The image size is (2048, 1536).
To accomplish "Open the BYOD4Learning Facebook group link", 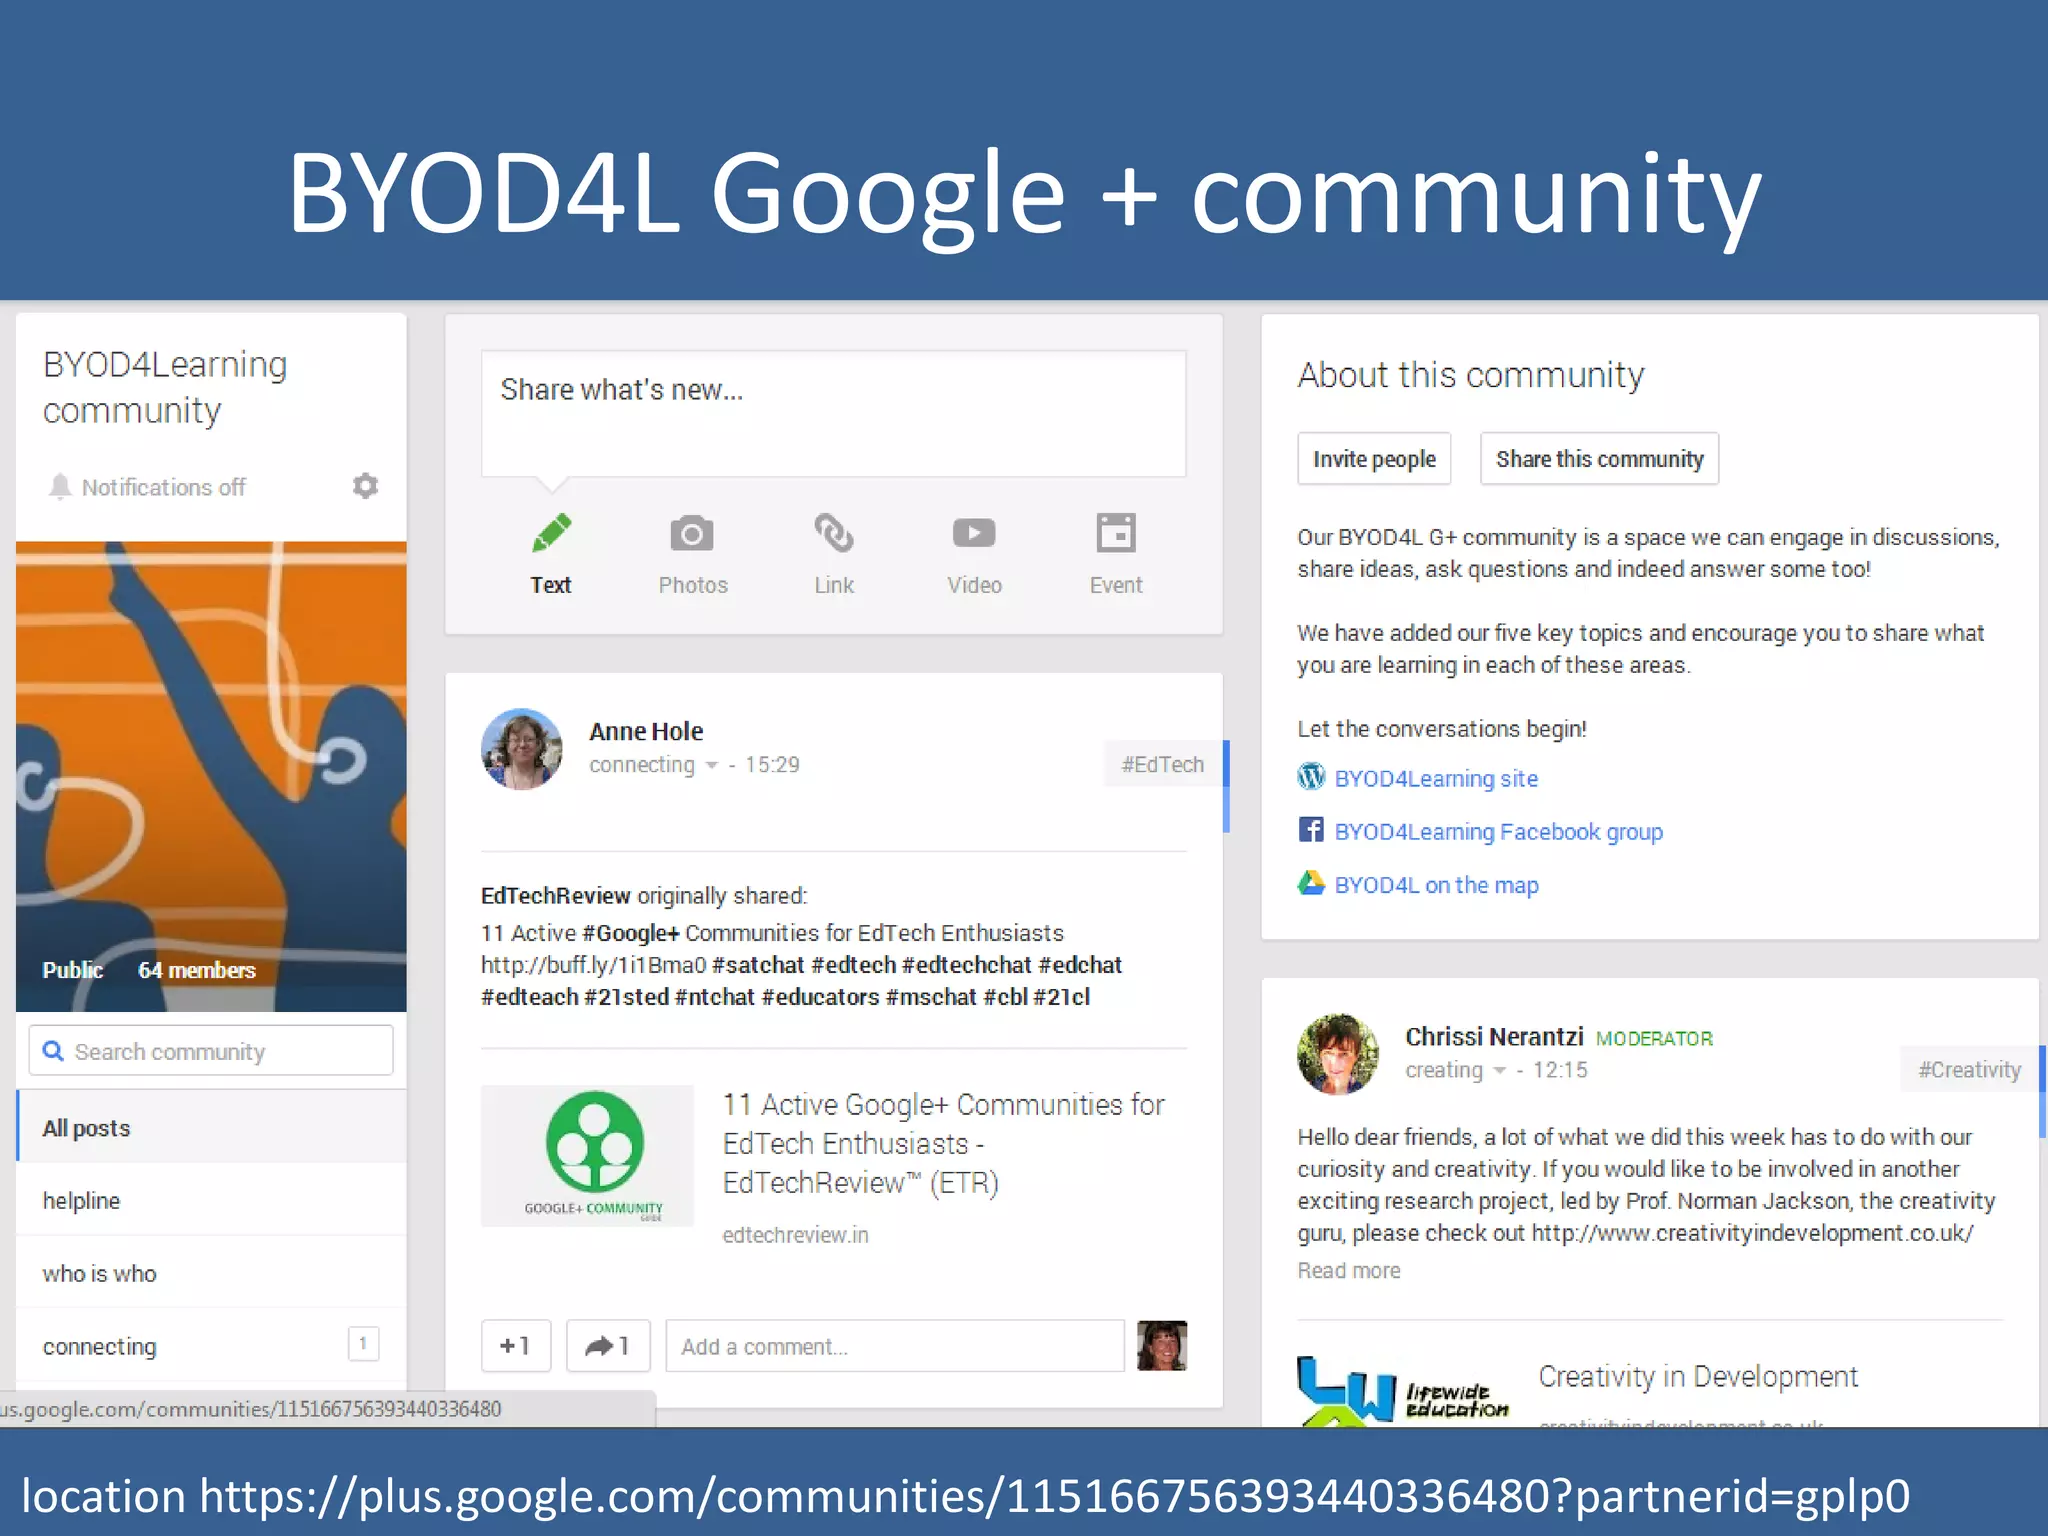I will pos(1498,832).
